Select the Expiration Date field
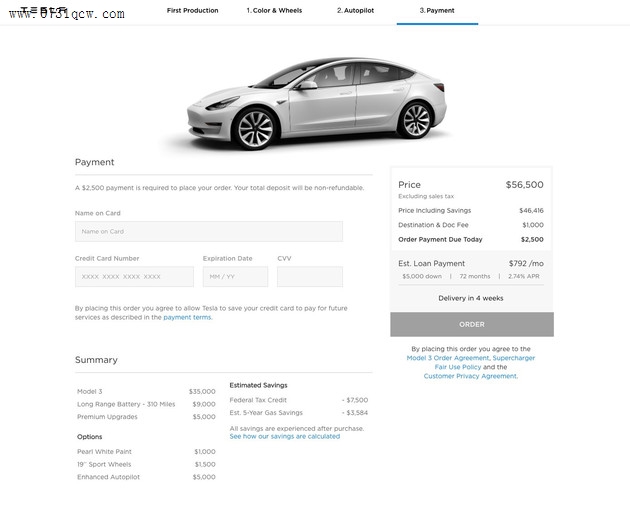The height and width of the screenshot is (505, 630). click(235, 276)
